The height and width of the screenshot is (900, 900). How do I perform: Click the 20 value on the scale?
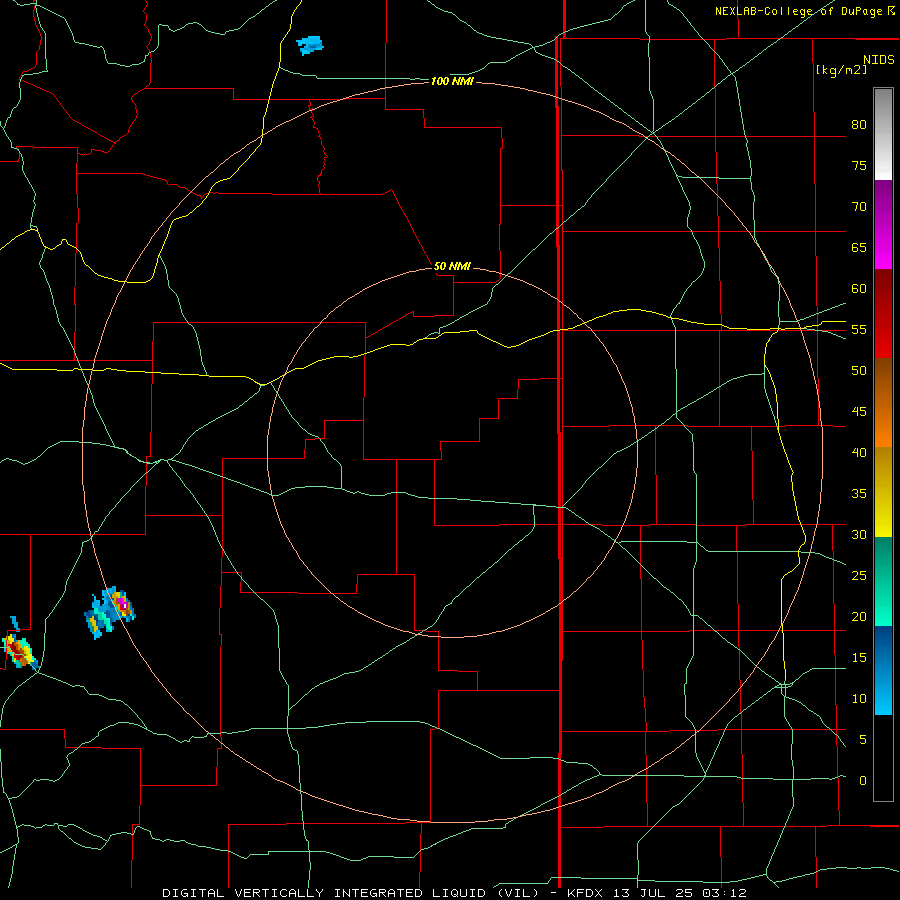click(859, 616)
